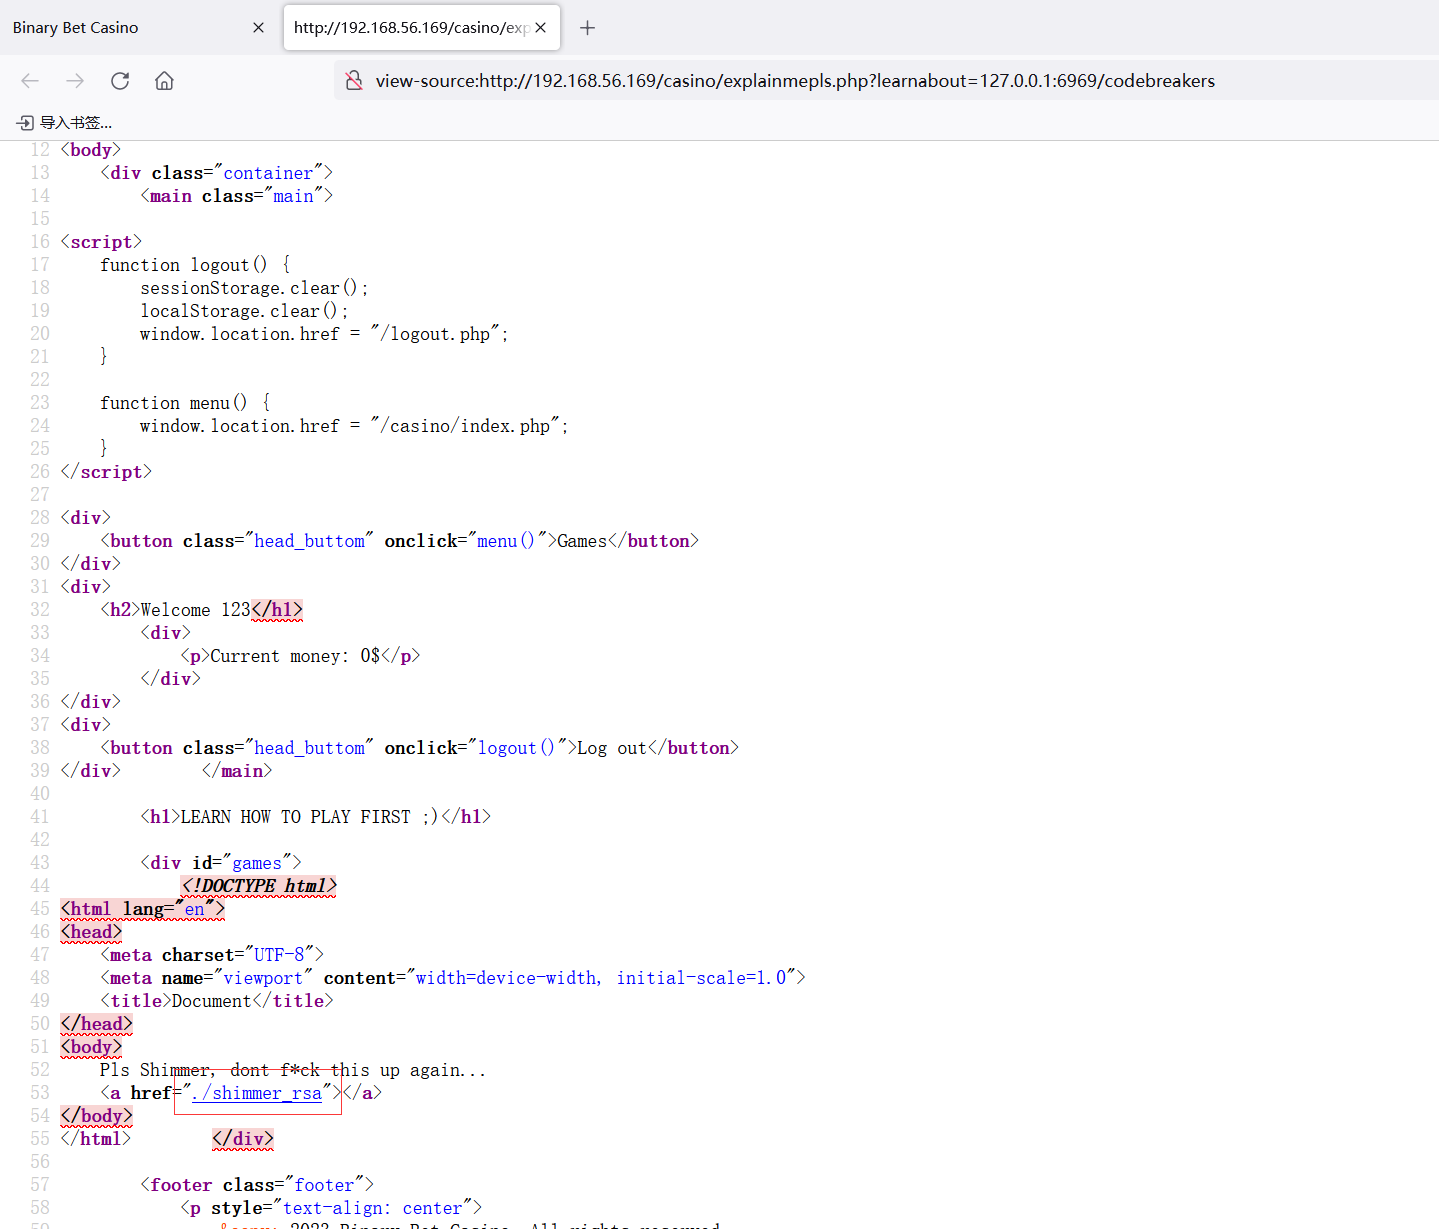The height and width of the screenshot is (1229, 1439).
Task: Select the view-source 192.168.56.169 tab
Action: [421, 28]
